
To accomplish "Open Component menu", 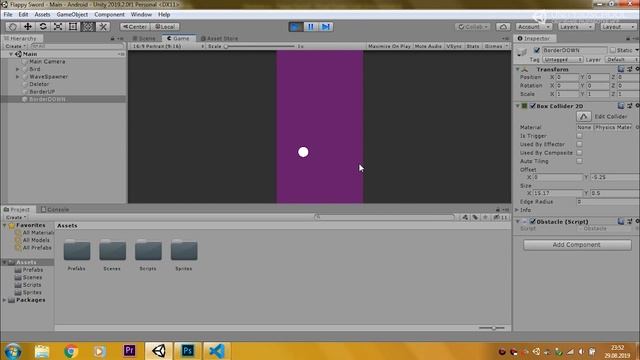I will [x=109, y=14].
